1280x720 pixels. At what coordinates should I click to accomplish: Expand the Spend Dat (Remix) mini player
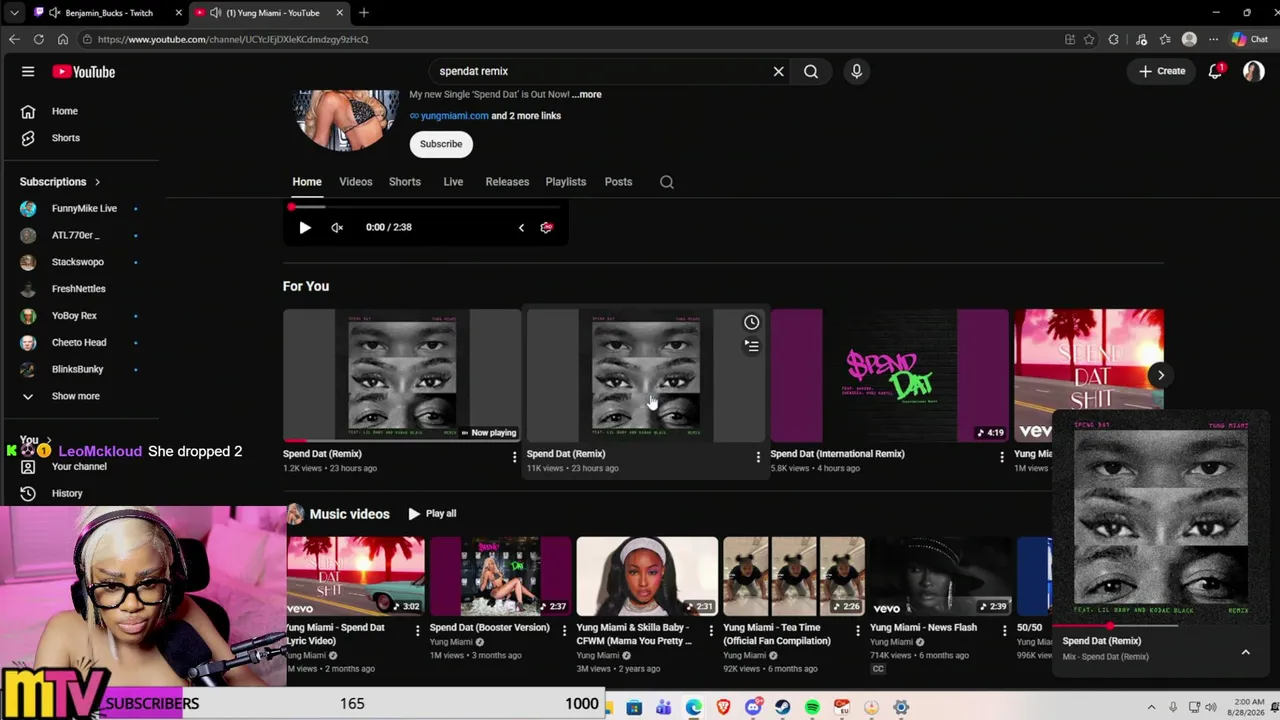click(x=1245, y=652)
